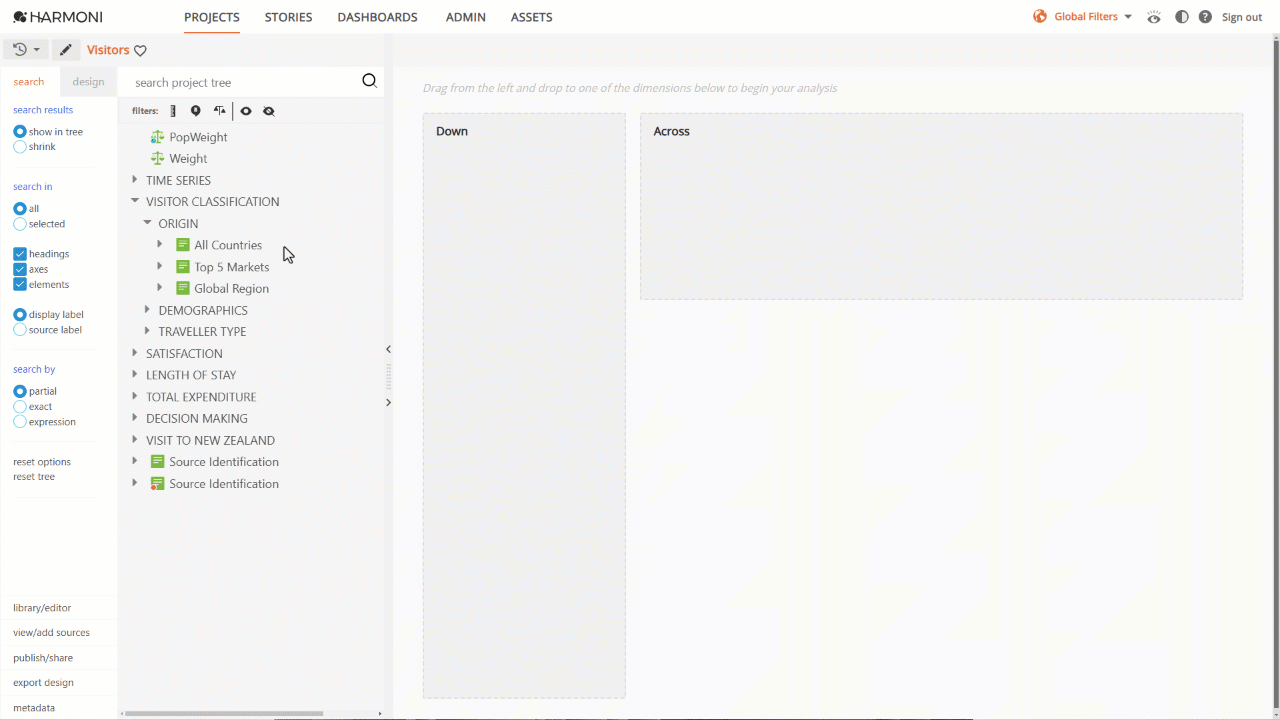Open the help question mark icon

point(1205,17)
